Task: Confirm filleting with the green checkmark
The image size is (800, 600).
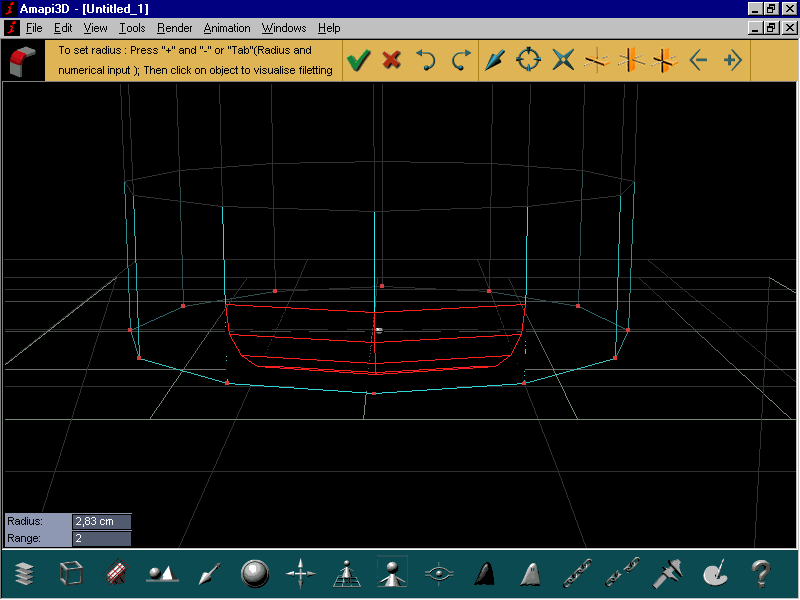Action: click(x=359, y=60)
